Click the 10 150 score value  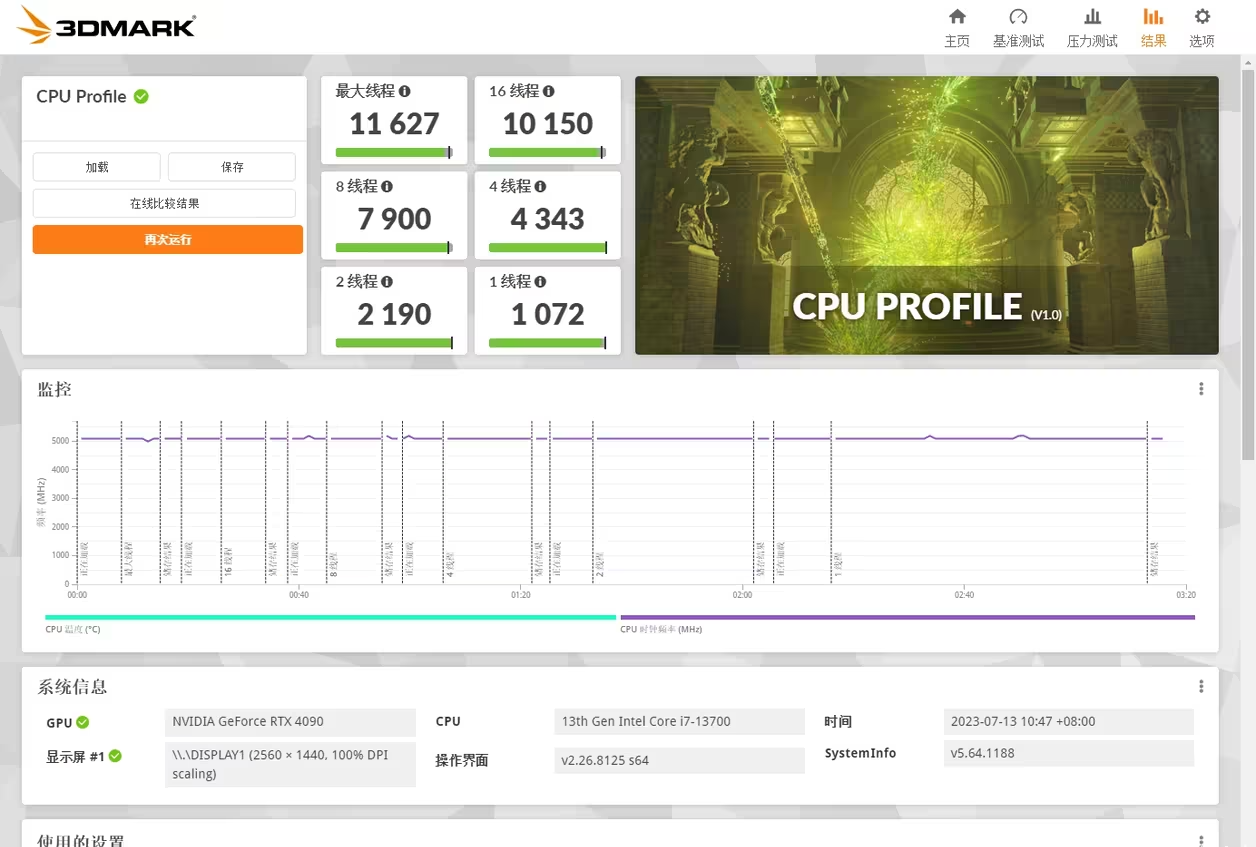click(x=548, y=124)
